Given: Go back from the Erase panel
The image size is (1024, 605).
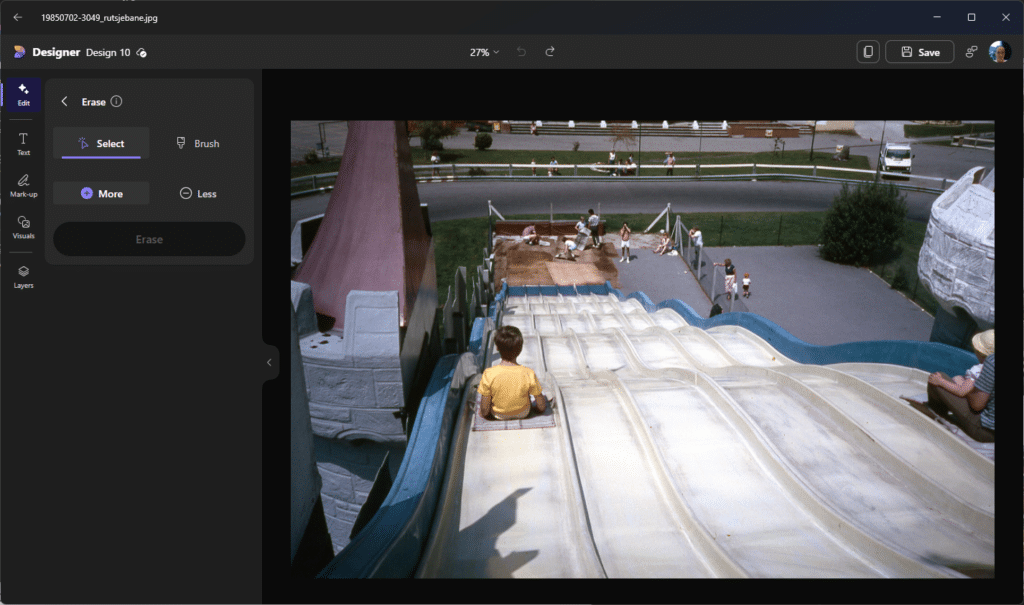Looking at the screenshot, I should pos(65,101).
